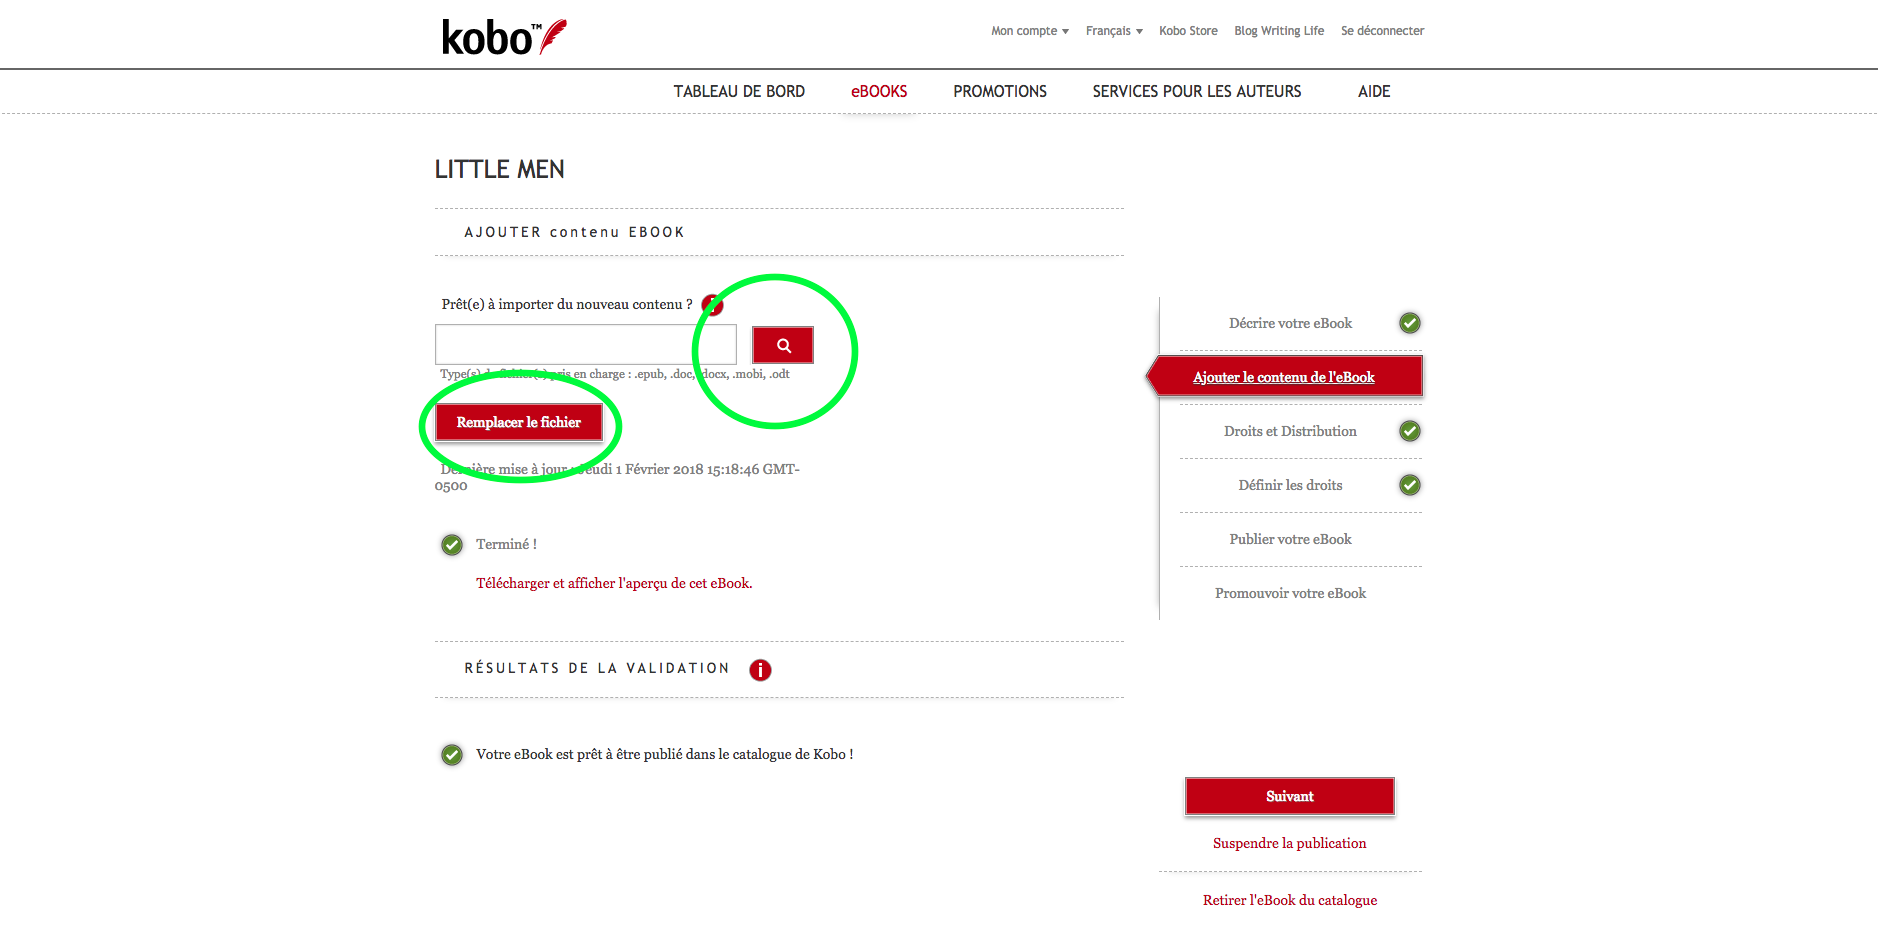1878x949 pixels.
Task: Select Publier votre eBook step
Action: pyautogui.click(x=1289, y=539)
